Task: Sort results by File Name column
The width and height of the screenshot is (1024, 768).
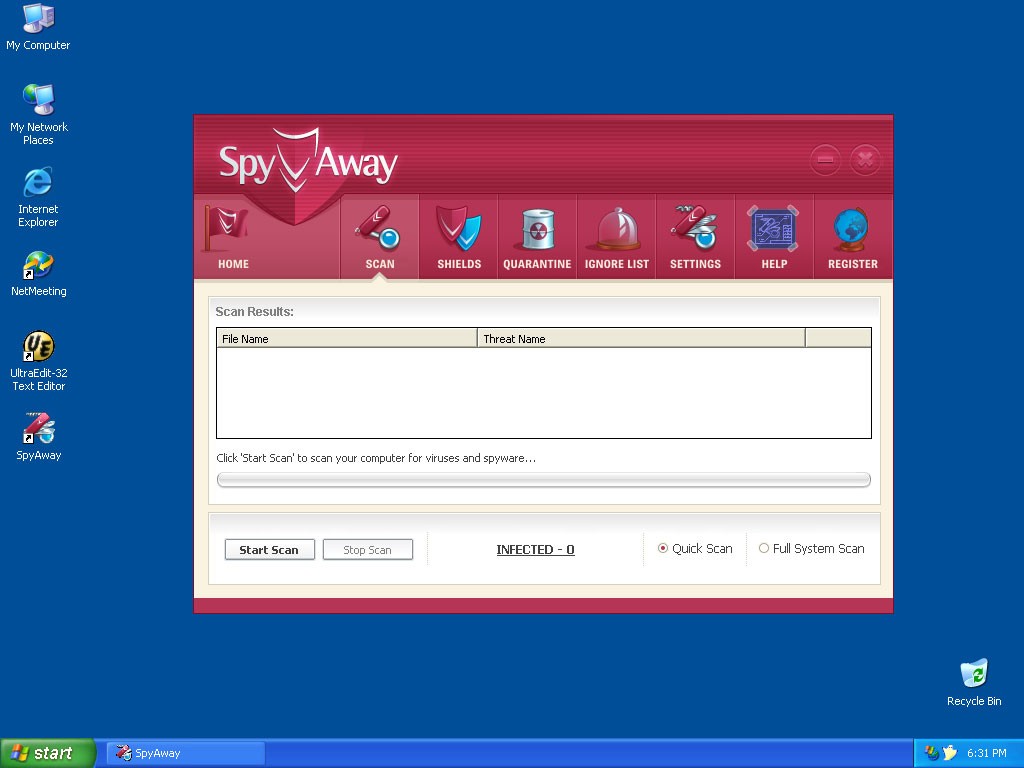Action: click(346, 339)
